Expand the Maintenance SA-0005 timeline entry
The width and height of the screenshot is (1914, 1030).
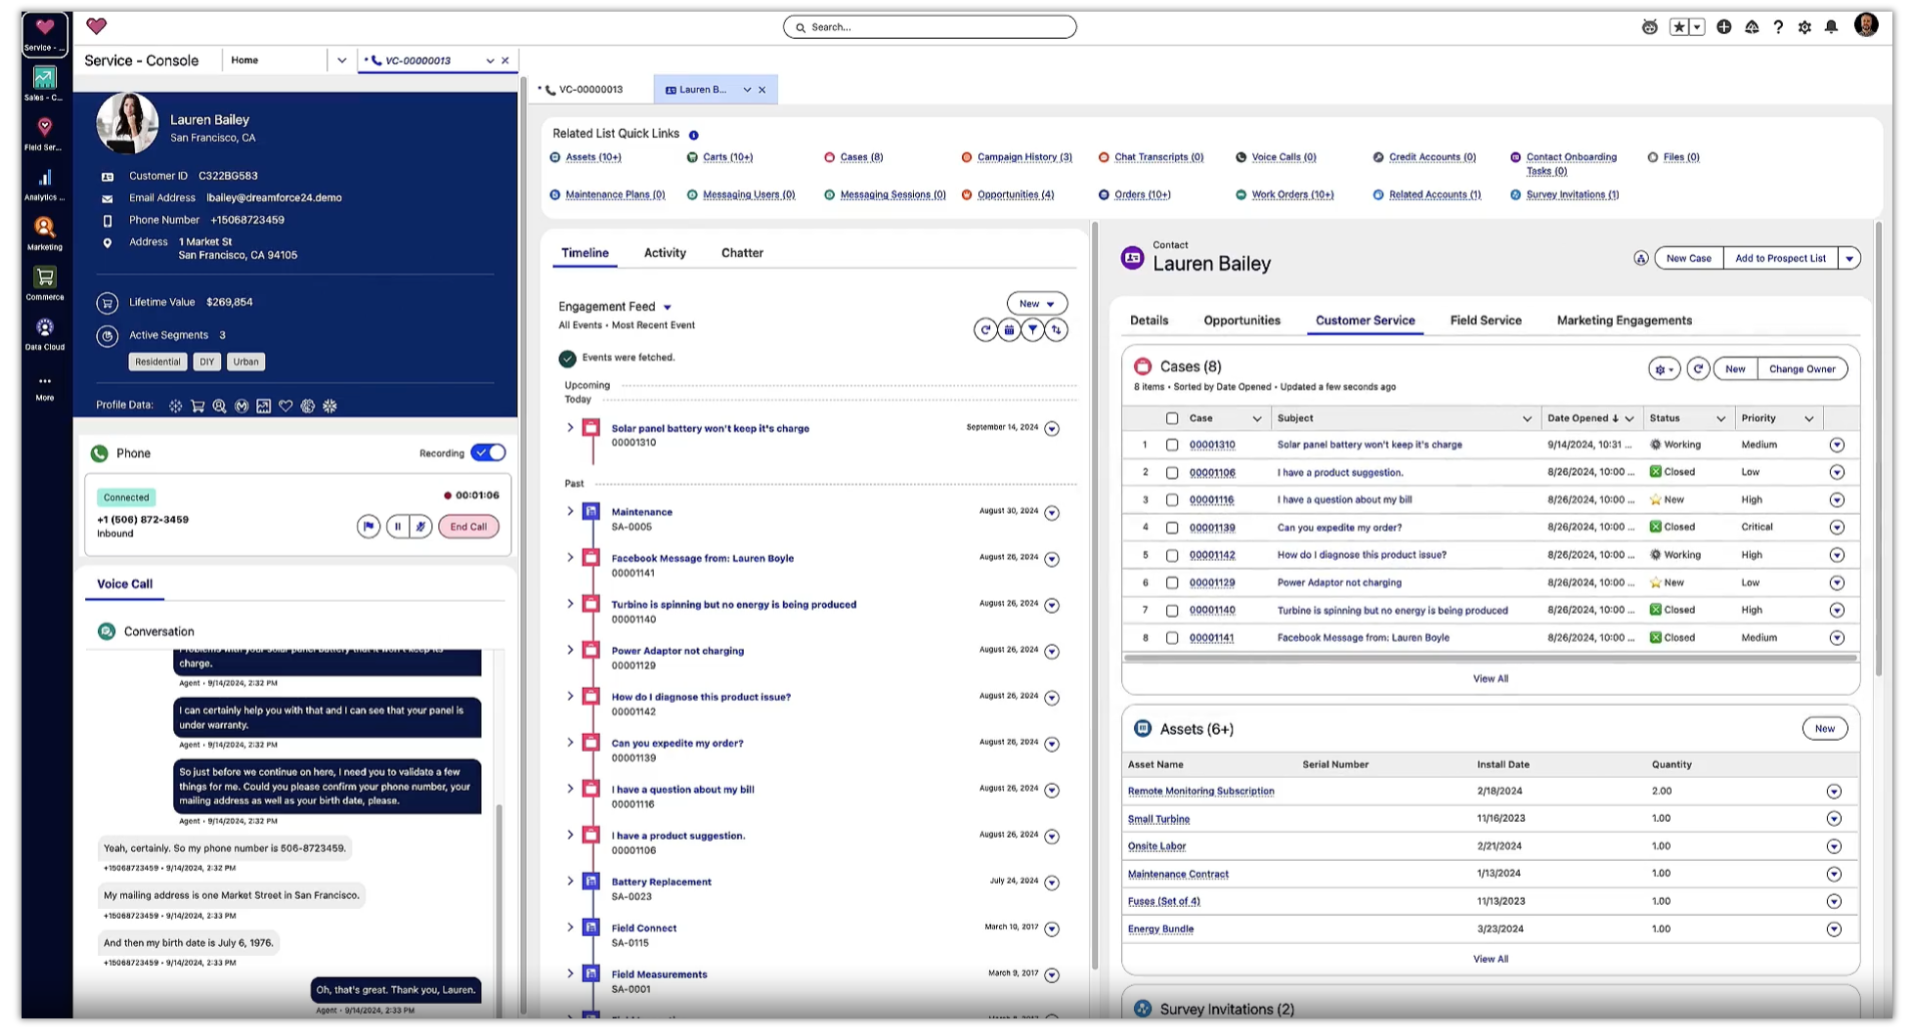click(x=570, y=511)
